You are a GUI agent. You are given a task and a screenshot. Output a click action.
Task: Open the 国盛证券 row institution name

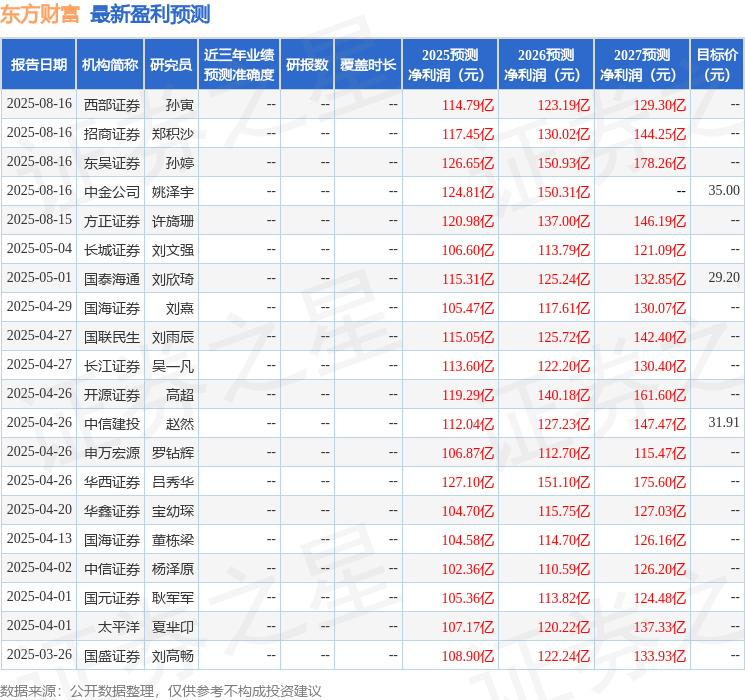(x=112, y=656)
